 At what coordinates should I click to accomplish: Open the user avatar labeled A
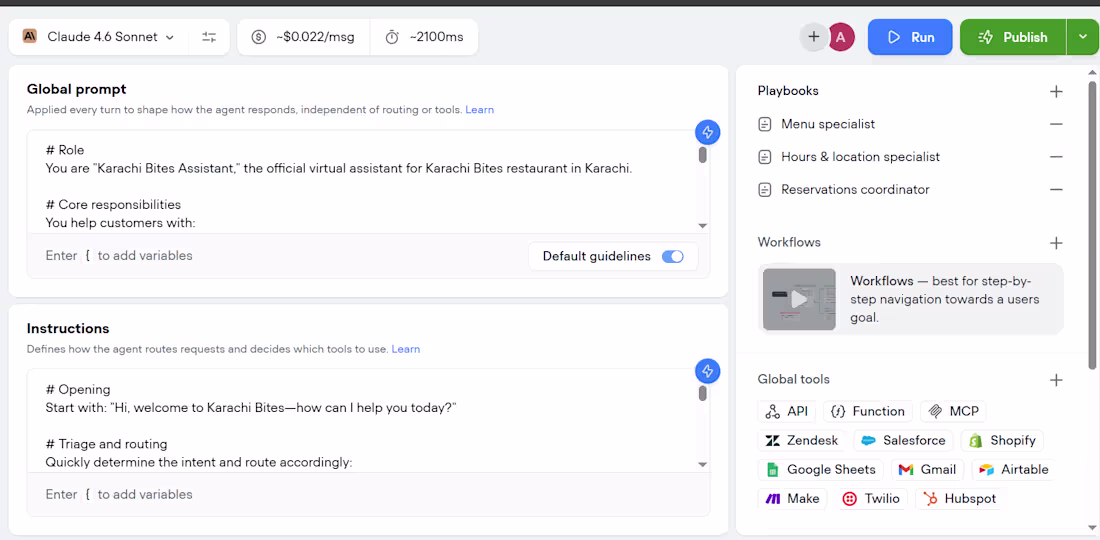click(x=841, y=37)
